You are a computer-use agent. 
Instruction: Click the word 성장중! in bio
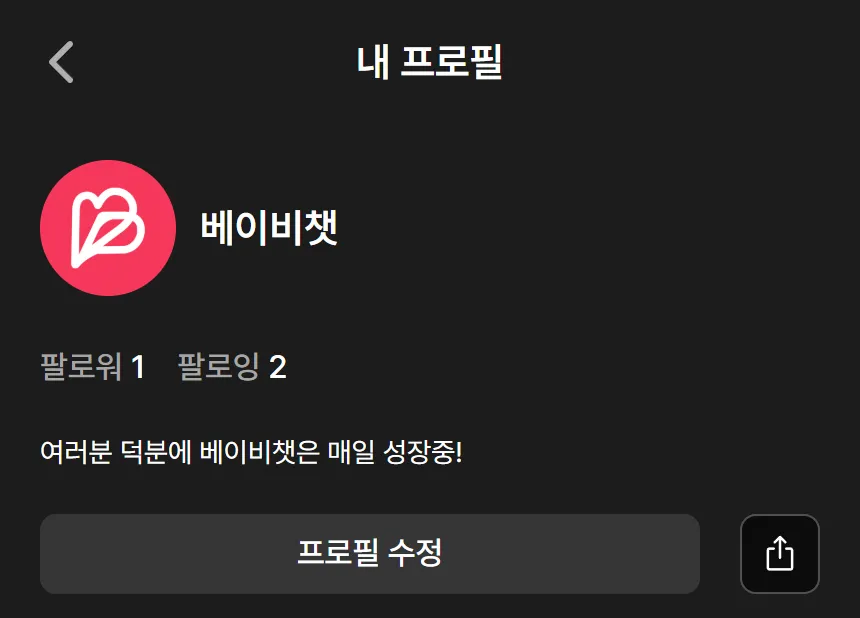[422, 453]
